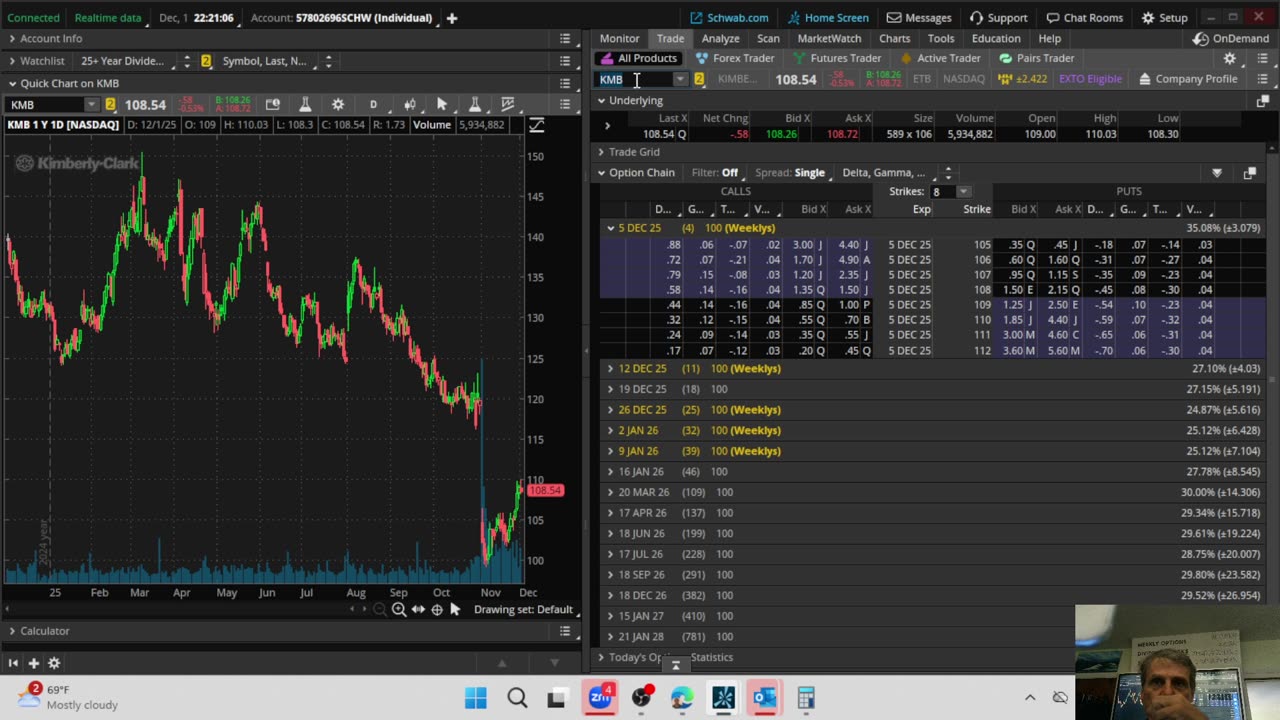The width and height of the screenshot is (1280, 720).
Task: Open Calculator gadget menu icon
Action: (565, 631)
